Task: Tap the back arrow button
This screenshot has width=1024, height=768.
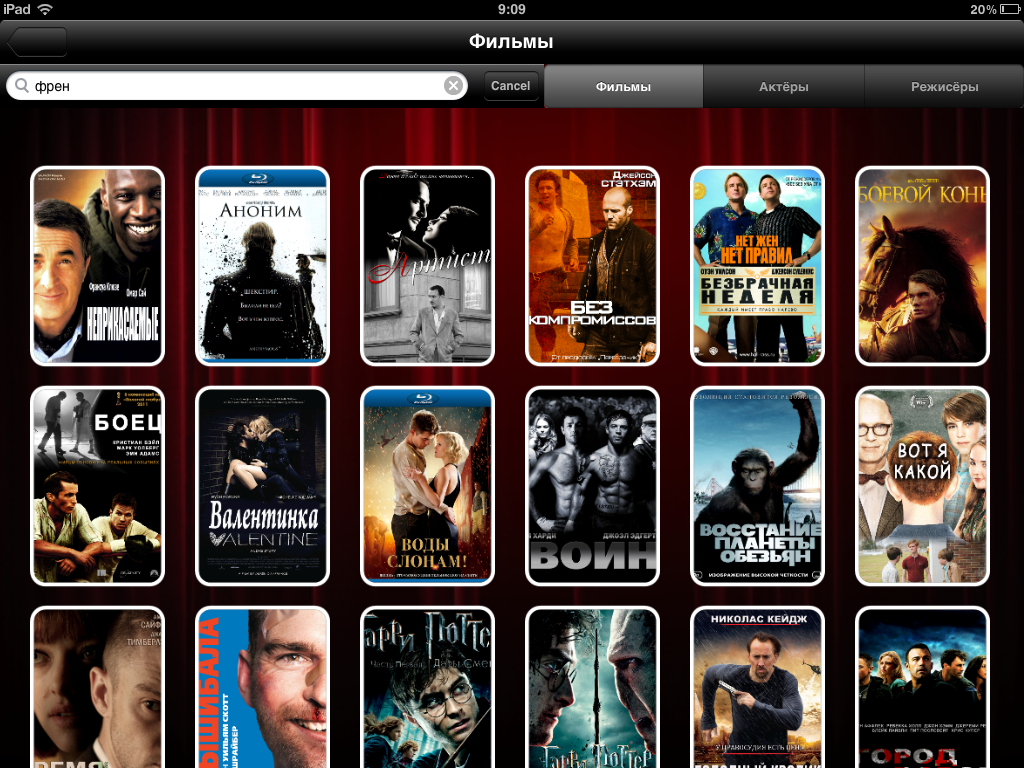Action: pos(37,42)
